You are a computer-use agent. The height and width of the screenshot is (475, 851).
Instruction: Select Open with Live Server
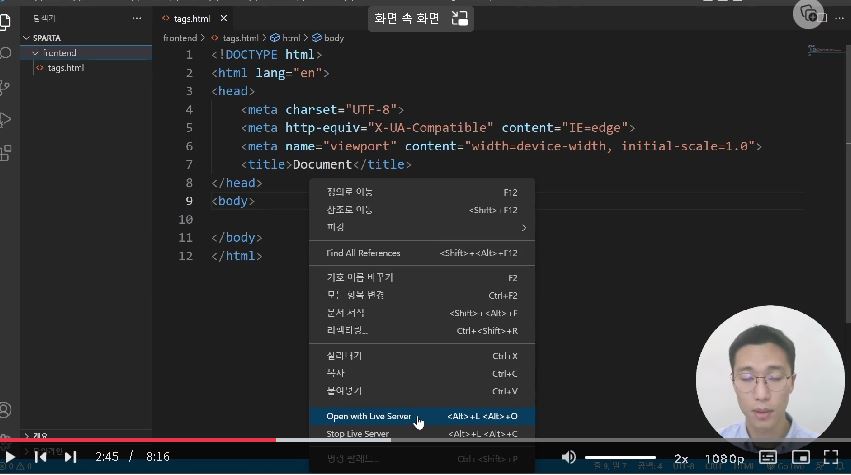(422, 416)
